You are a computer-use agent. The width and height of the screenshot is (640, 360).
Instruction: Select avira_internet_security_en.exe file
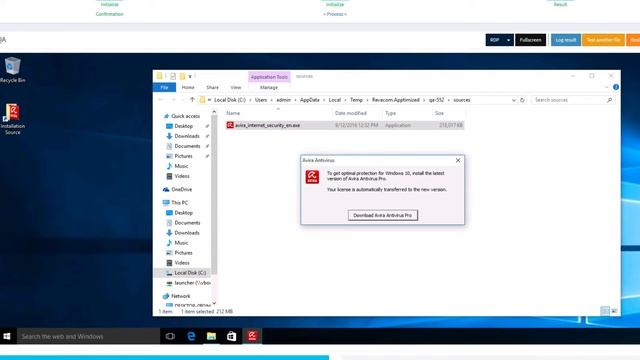[344, 125]
